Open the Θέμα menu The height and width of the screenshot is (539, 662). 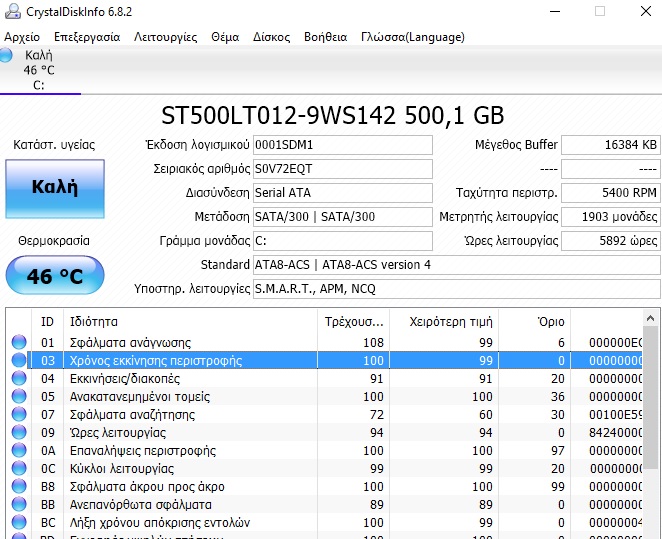tap(225, 37)
